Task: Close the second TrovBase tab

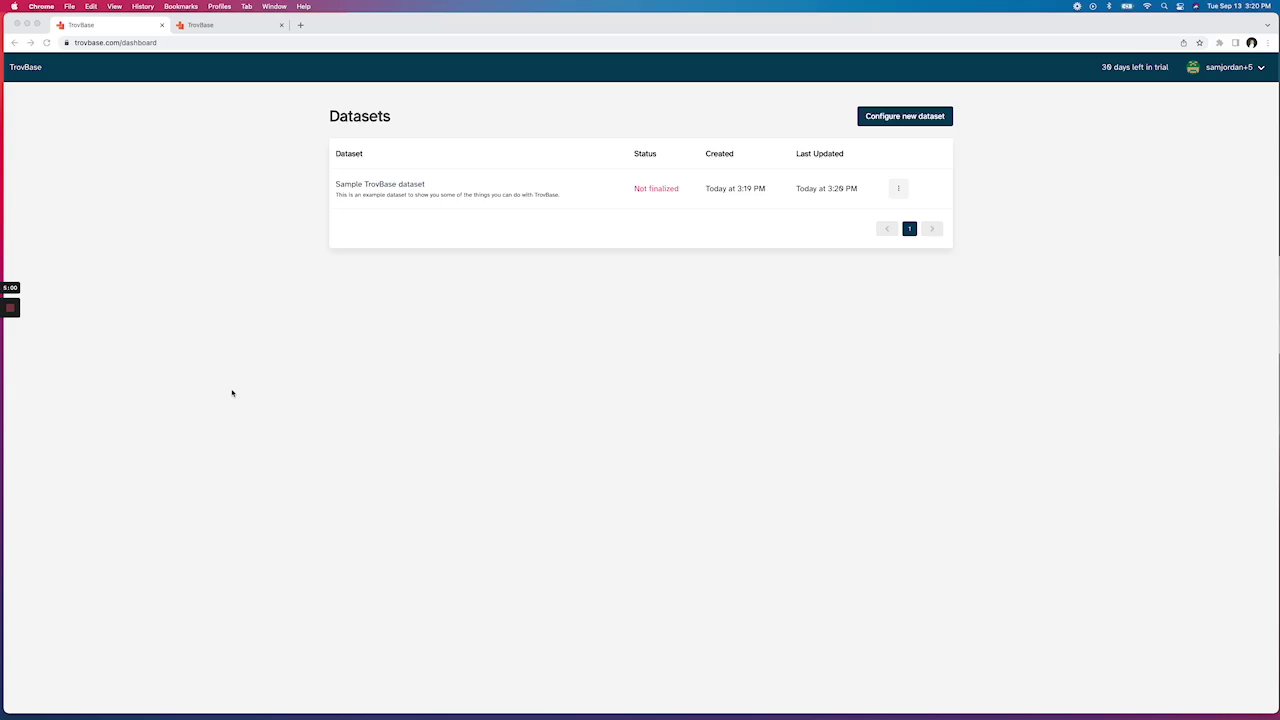Action: click(281, 25)
